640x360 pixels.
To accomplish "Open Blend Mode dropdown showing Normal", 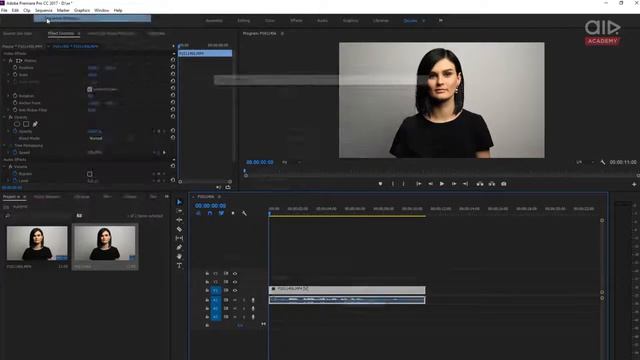I will (111, 138).
